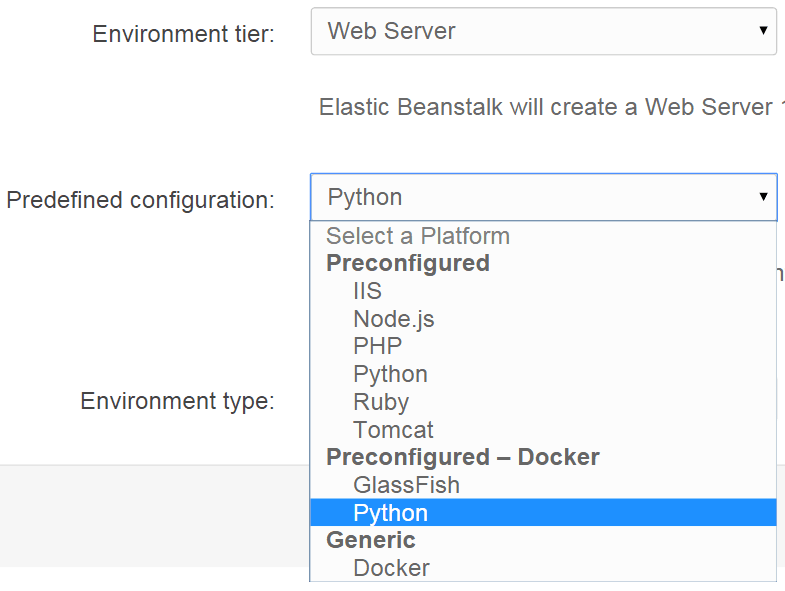The image size is (785, 591).
Task: Choose GlassFish under Preconfigured – Docker
Action: tap(406, 485)
